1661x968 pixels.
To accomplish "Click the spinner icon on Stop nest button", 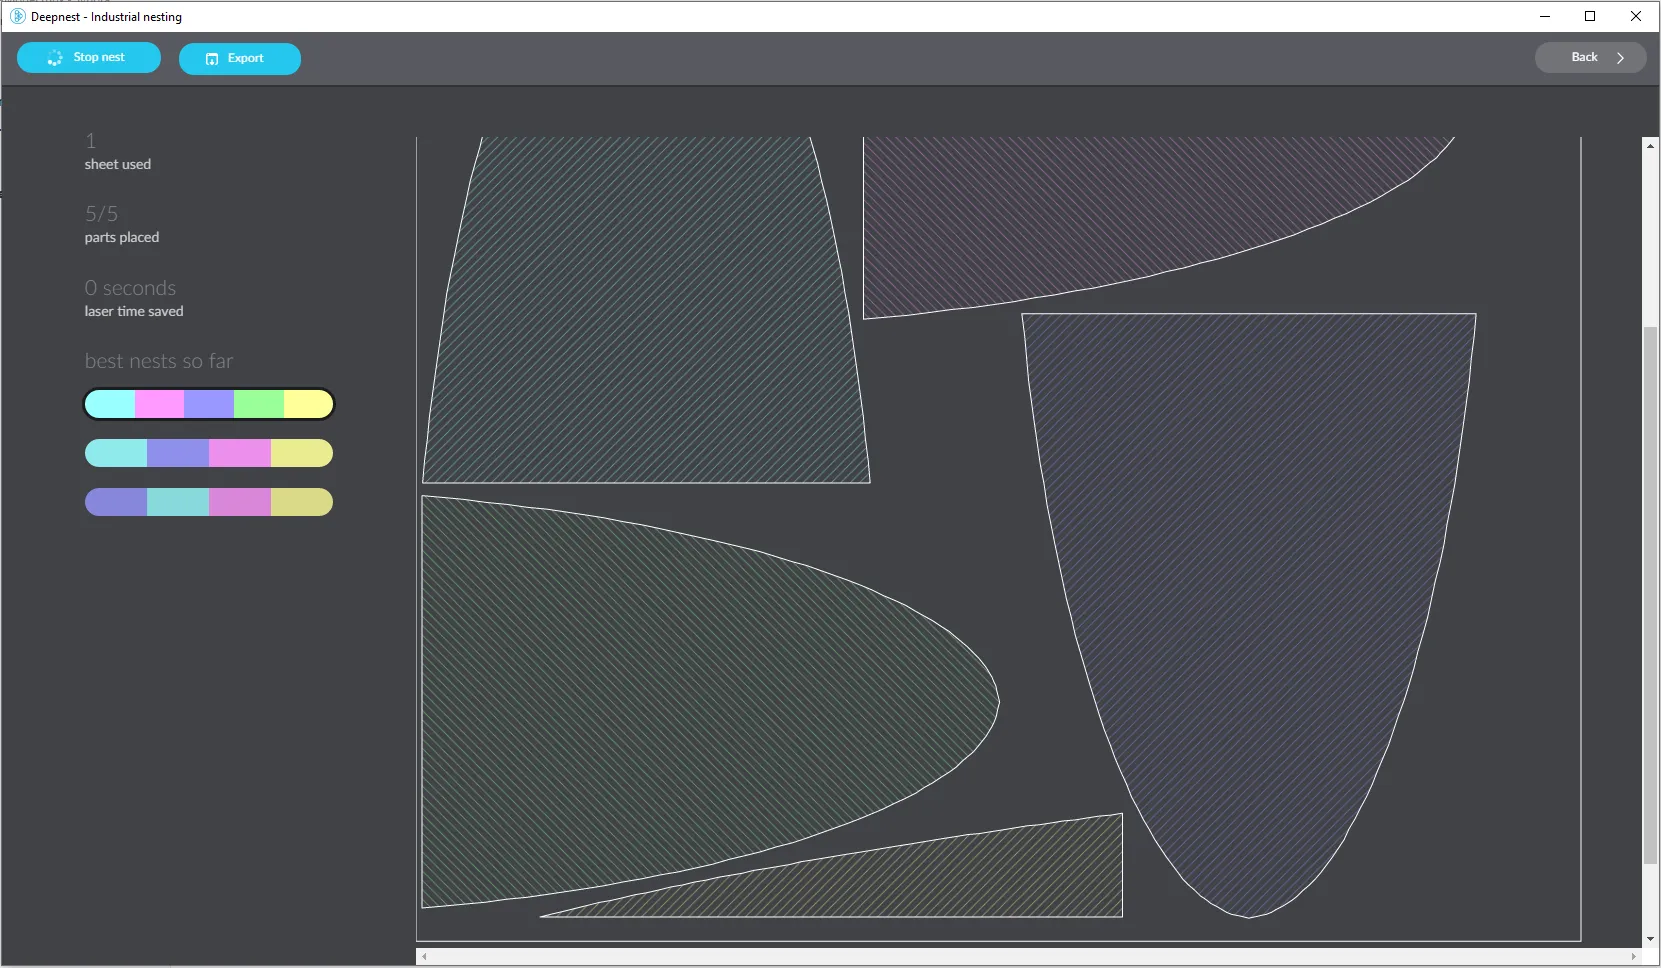I will (x=53, y=58).
